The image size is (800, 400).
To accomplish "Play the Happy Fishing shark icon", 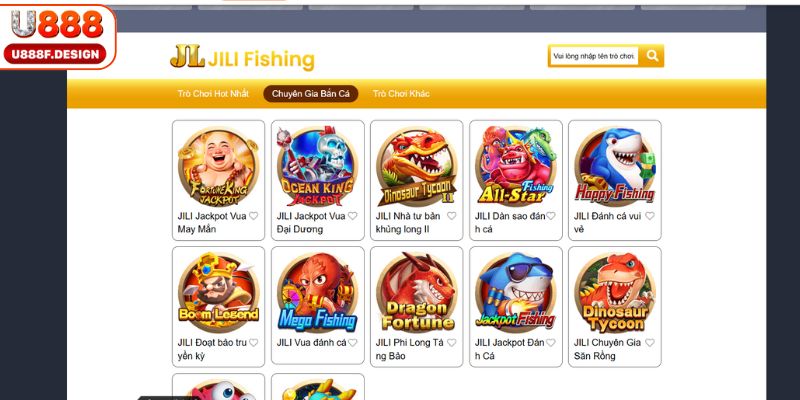I will coord(615,167).
